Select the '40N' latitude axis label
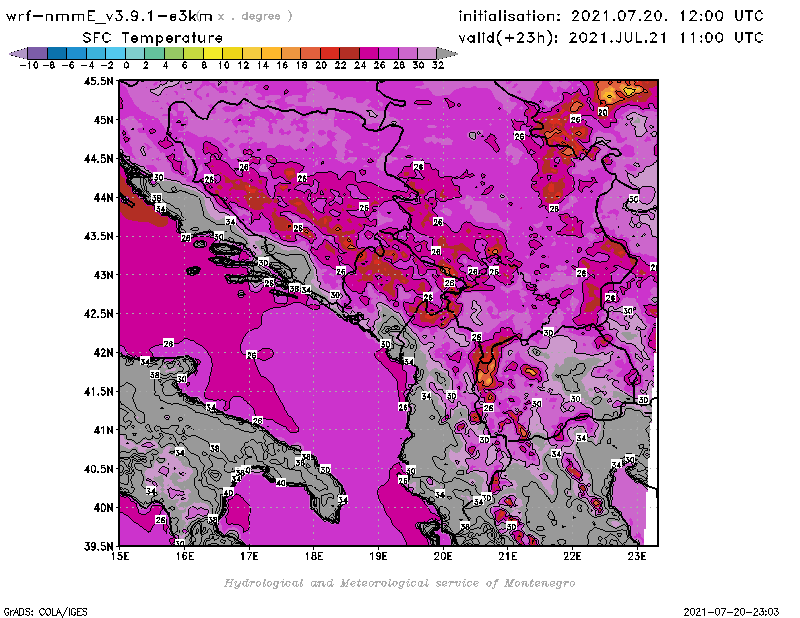800x618 pixels. tap(103, 508)
